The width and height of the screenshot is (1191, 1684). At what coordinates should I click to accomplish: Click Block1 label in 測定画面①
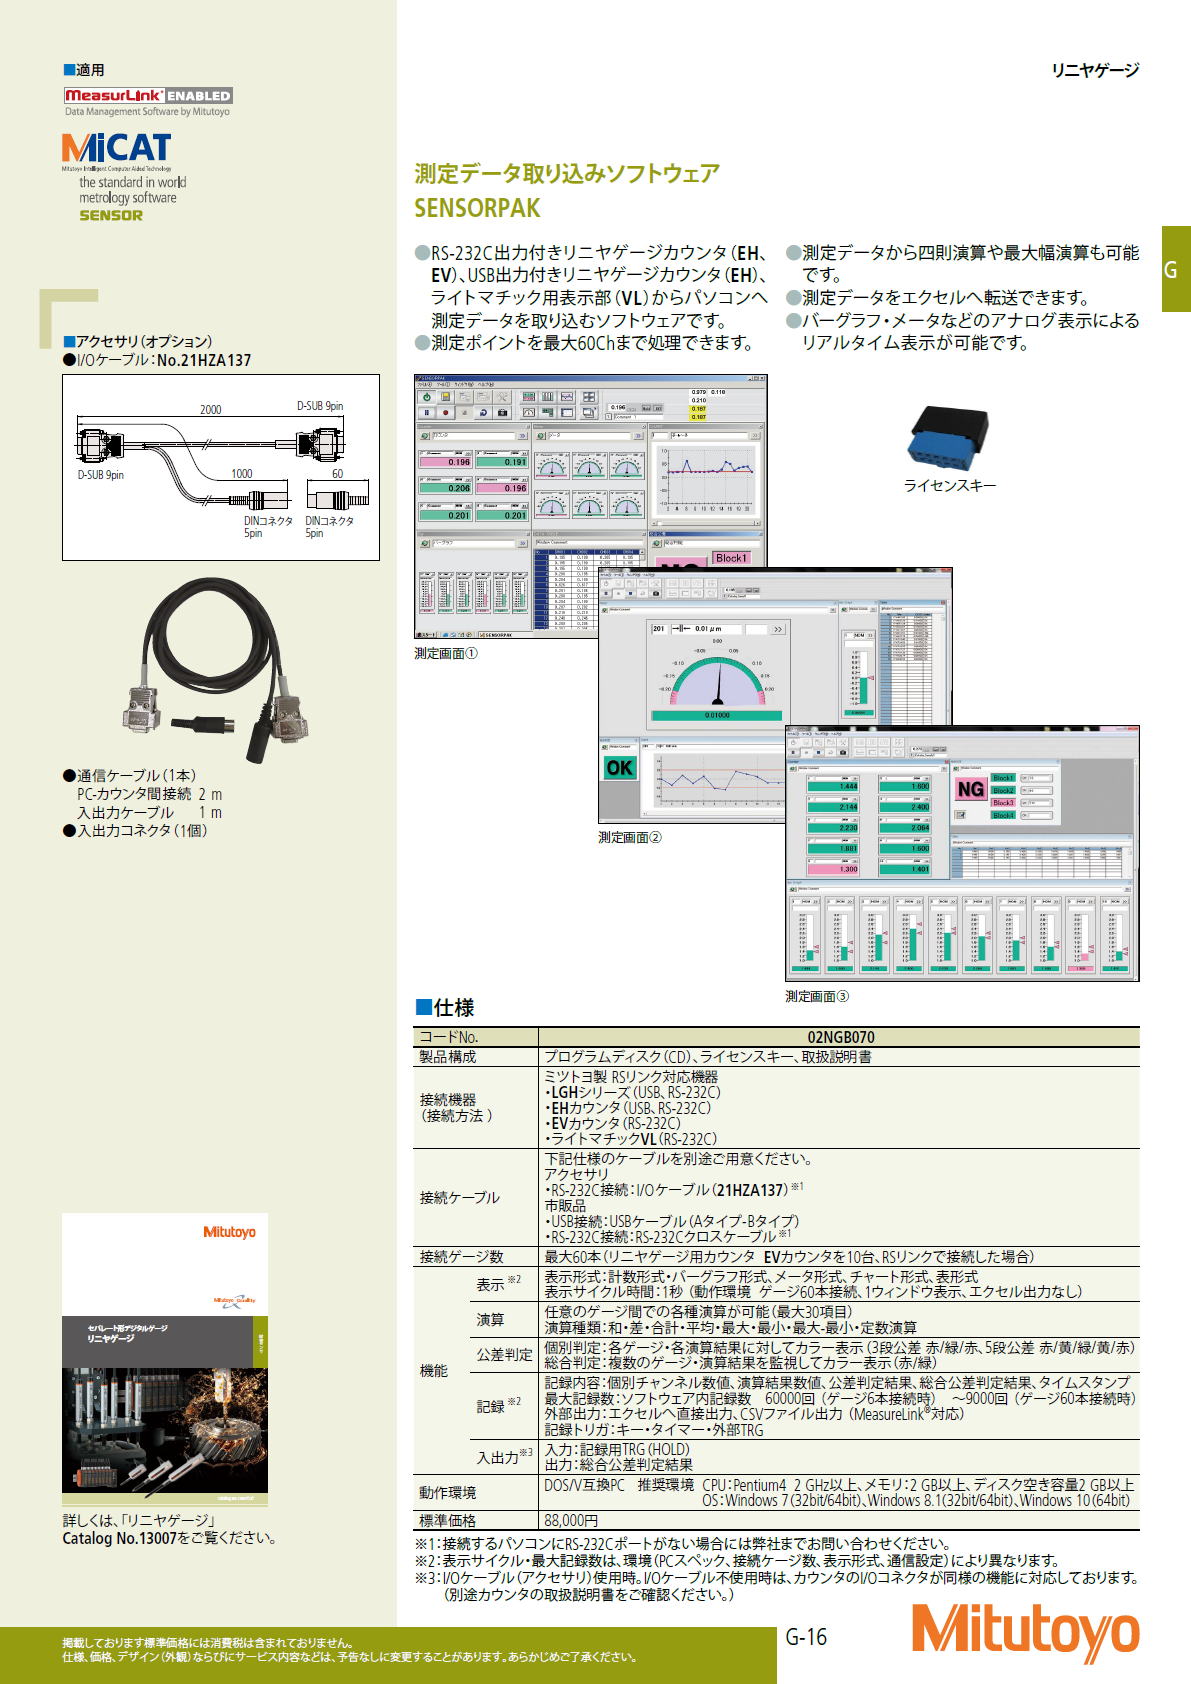(731, 558)
